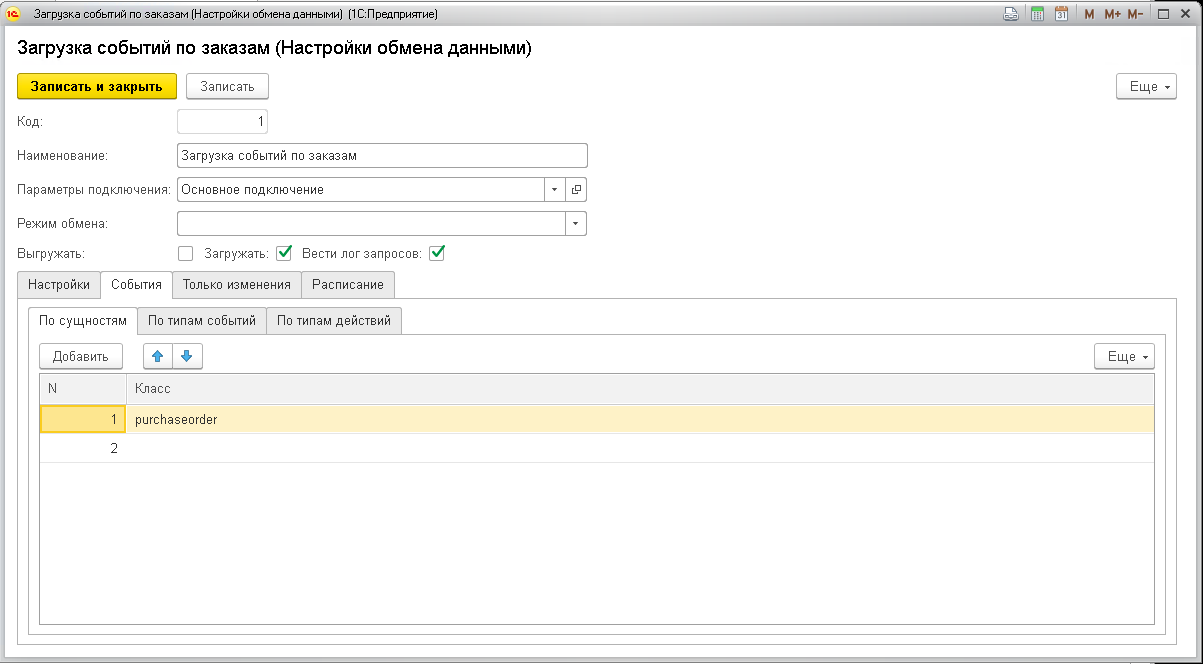Click the M- memory subtract button

click(x=1135, y=14)
